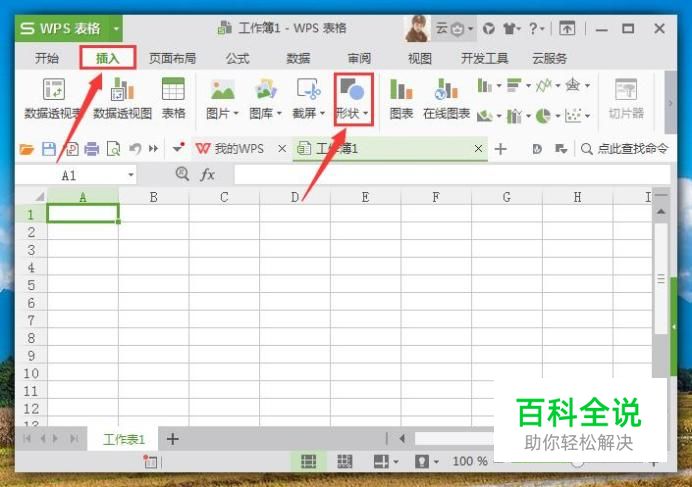Open the 形状 shapes menu
The width and height of the screenshot is (692, 487).
[x=352, y=99]
